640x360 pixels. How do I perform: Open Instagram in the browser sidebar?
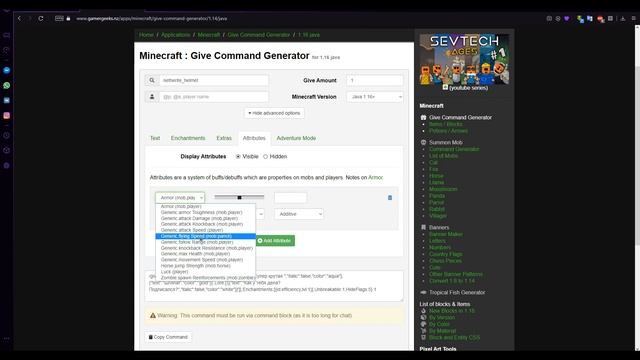tap(7, 116)
